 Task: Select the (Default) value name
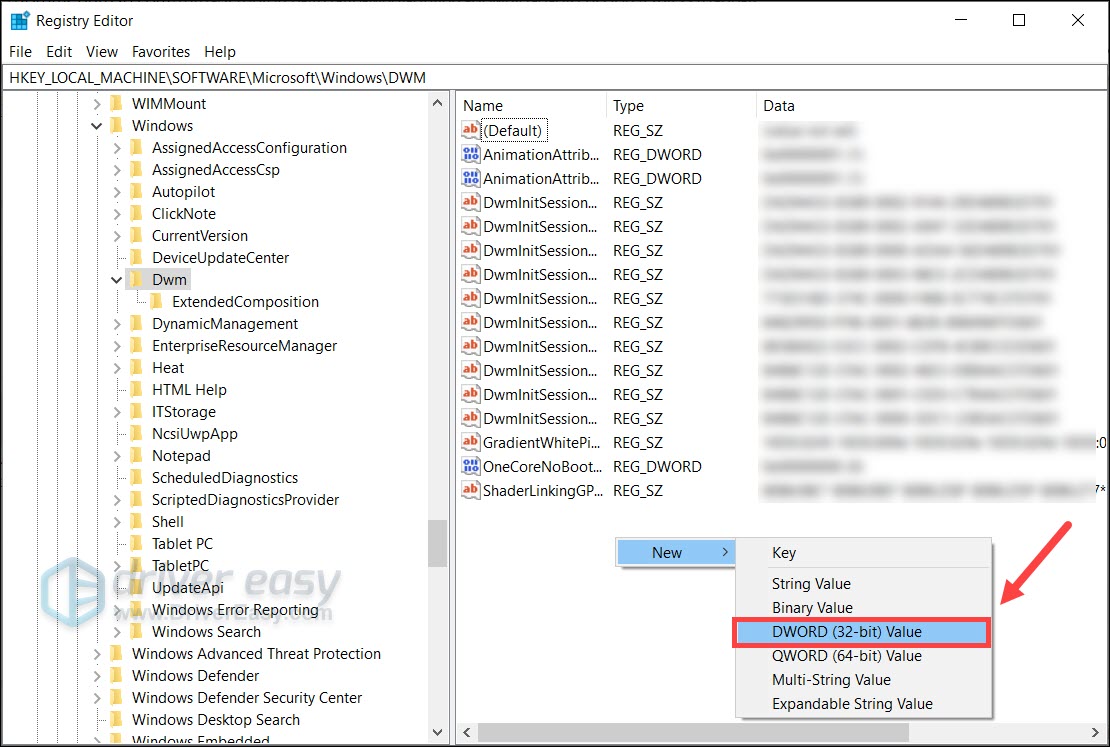click(513, 130)
